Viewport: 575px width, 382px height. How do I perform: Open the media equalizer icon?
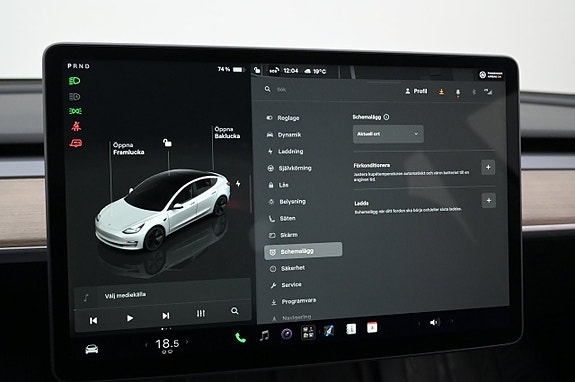click(x=201, y=313)
